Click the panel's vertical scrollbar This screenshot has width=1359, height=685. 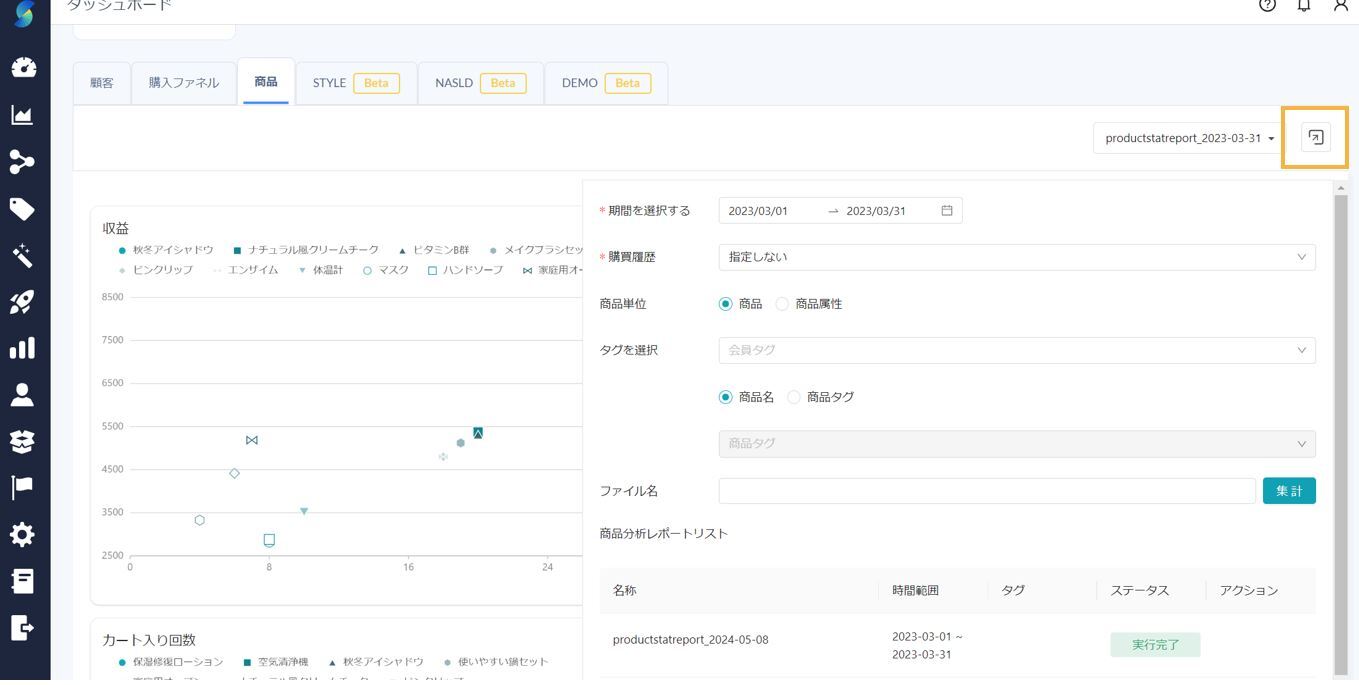[x=1340, y=430]
